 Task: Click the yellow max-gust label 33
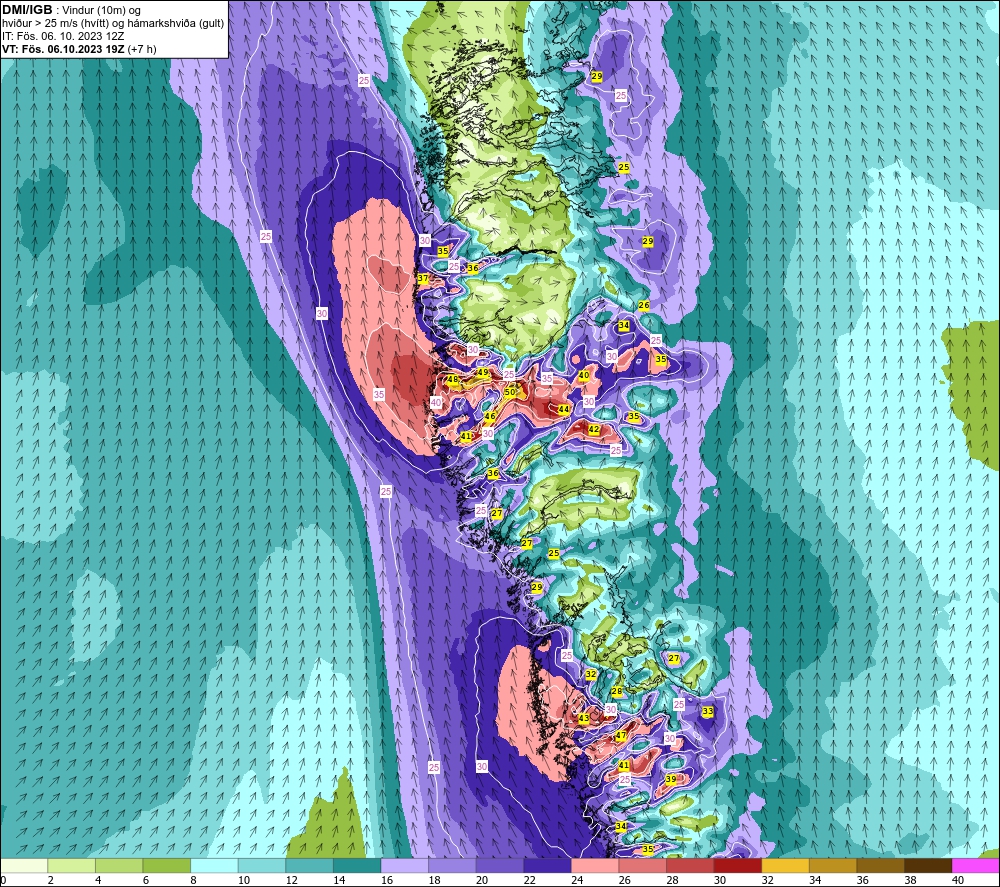click(707, 712)
